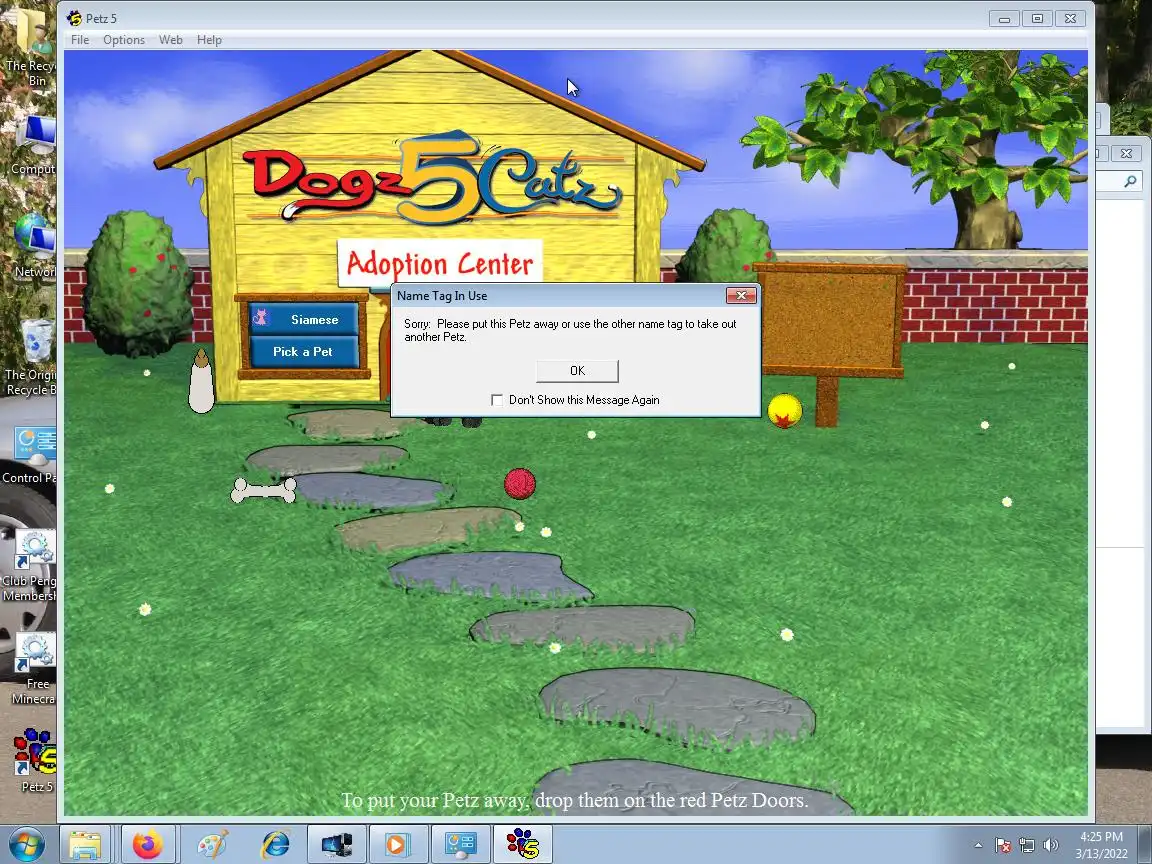Viewport: 1152px width, 864px height.
Task: Show hidden system tray icons
Action: pyautogui.click(x=978, y=846)
